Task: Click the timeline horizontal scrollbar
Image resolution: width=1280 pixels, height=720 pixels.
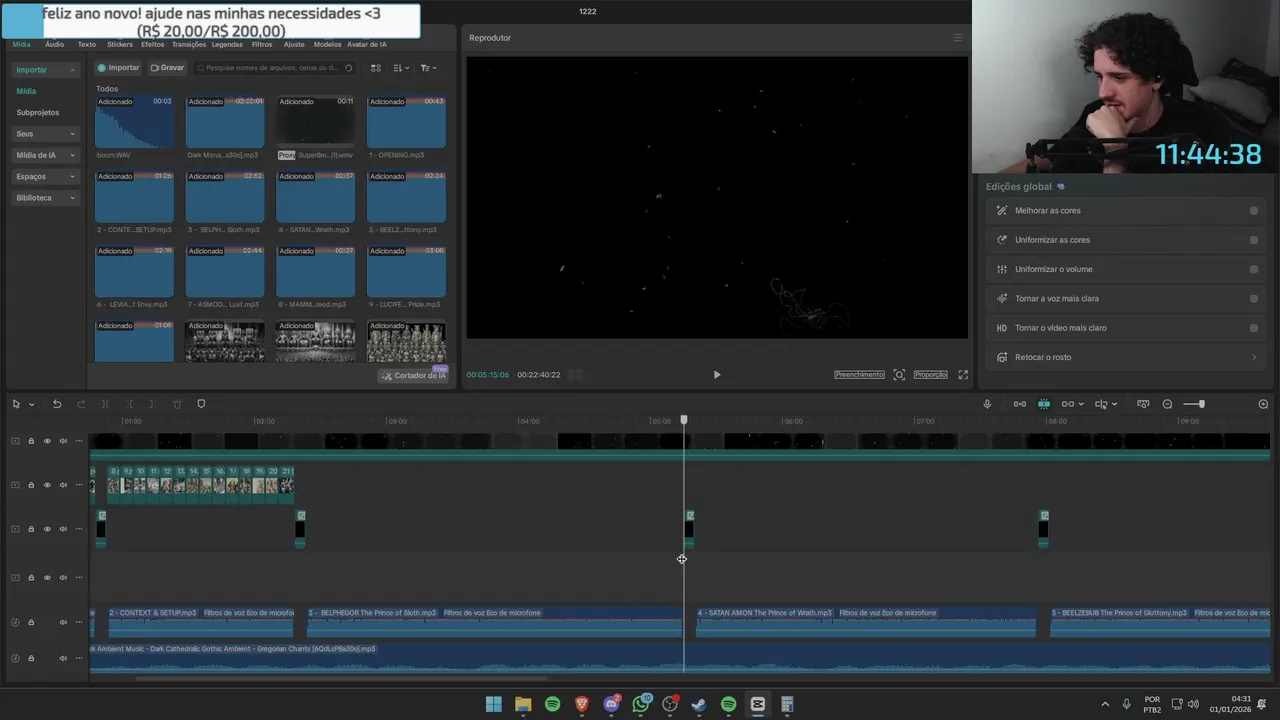Action: pyautogui.click(x=342, y=678)
